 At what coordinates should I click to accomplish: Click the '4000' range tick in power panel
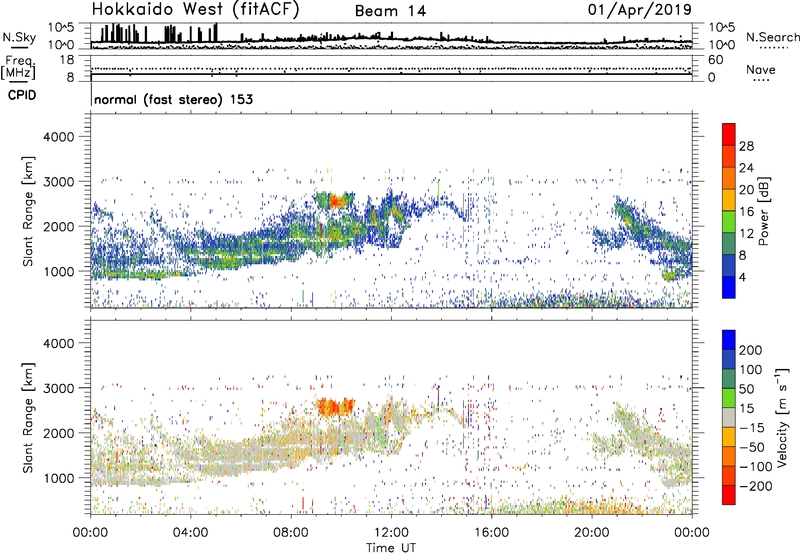59,137
